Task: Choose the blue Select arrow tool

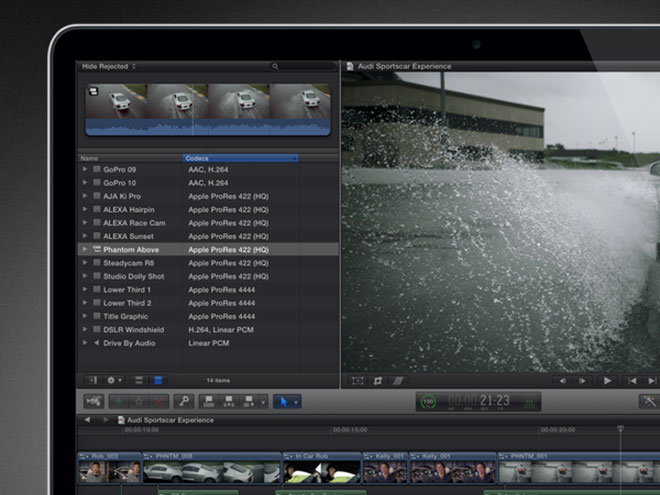Action: [x=283, y=402]
